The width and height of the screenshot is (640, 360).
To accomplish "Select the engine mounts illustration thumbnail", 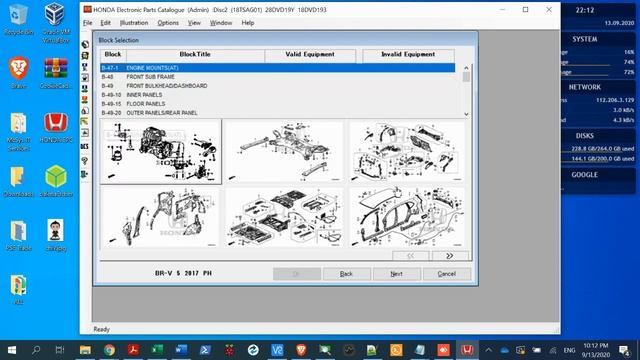I will click(161, 152).
